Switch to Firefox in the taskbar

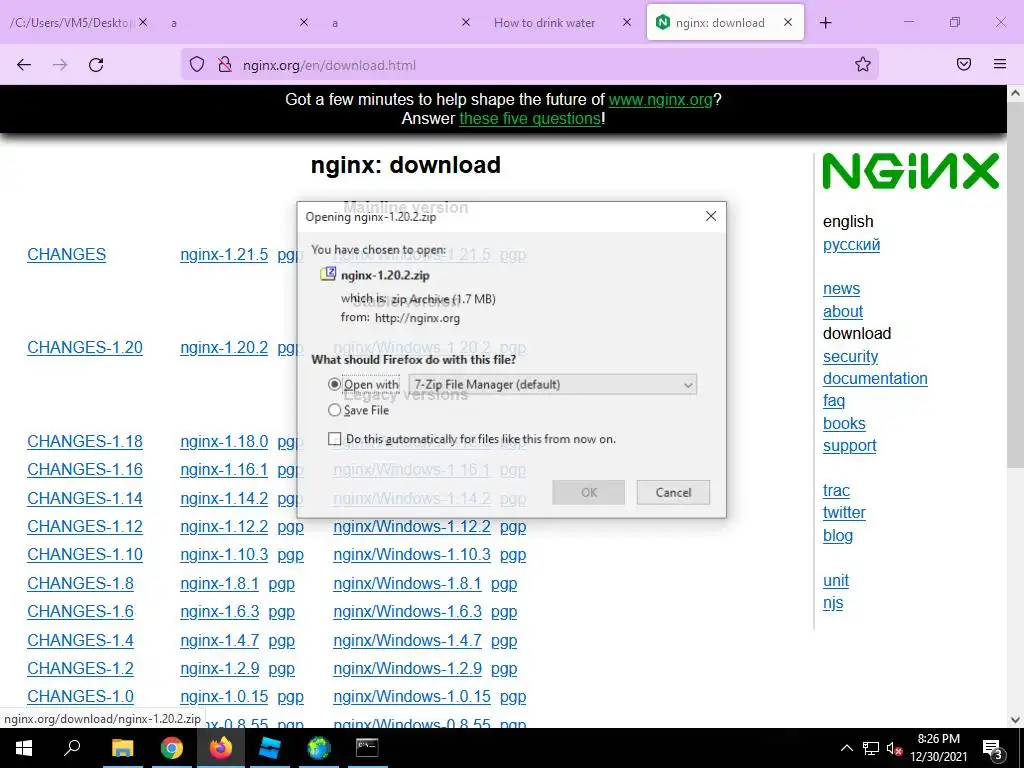coord(221,748)
